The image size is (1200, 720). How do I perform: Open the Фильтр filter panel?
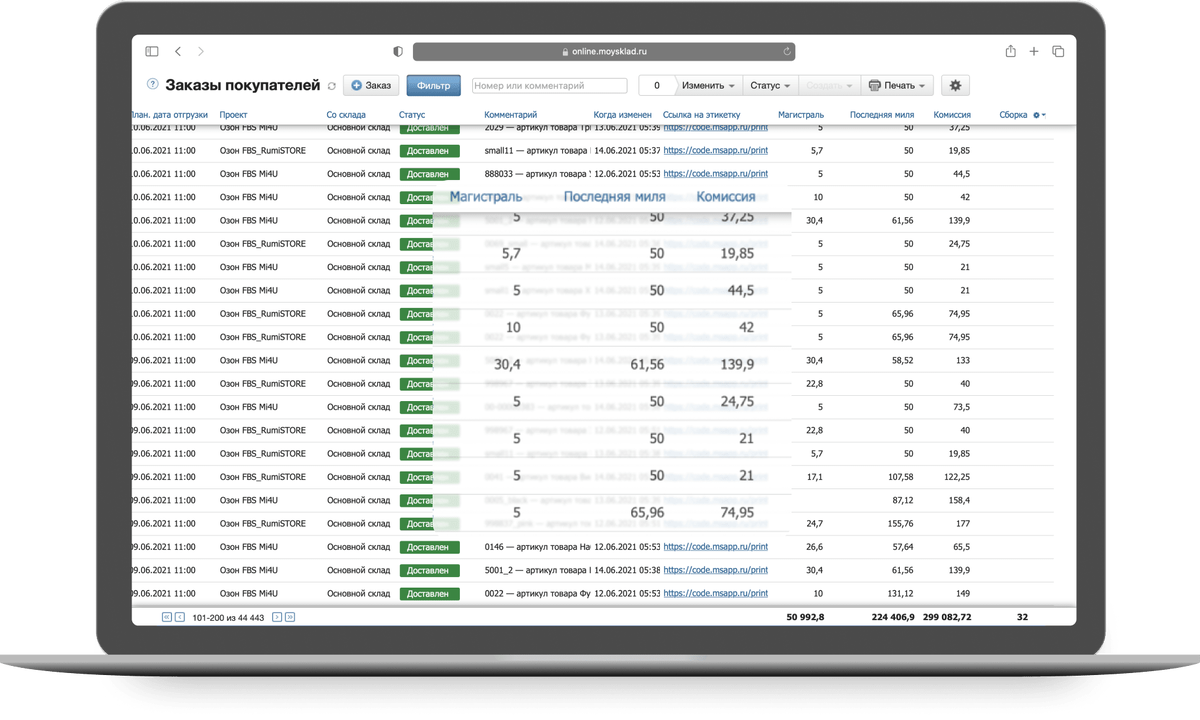pyautogui.click(x=433, y=86)
